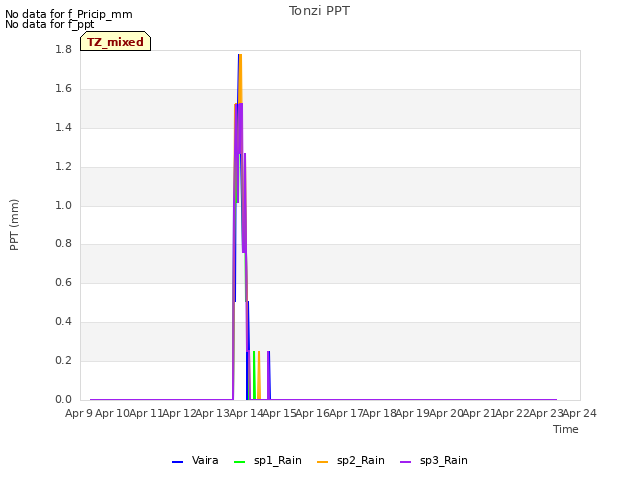640x480 pixels.
Task: Toggle the sp2_Rain legend entry
Action: [x=351, y=461]
